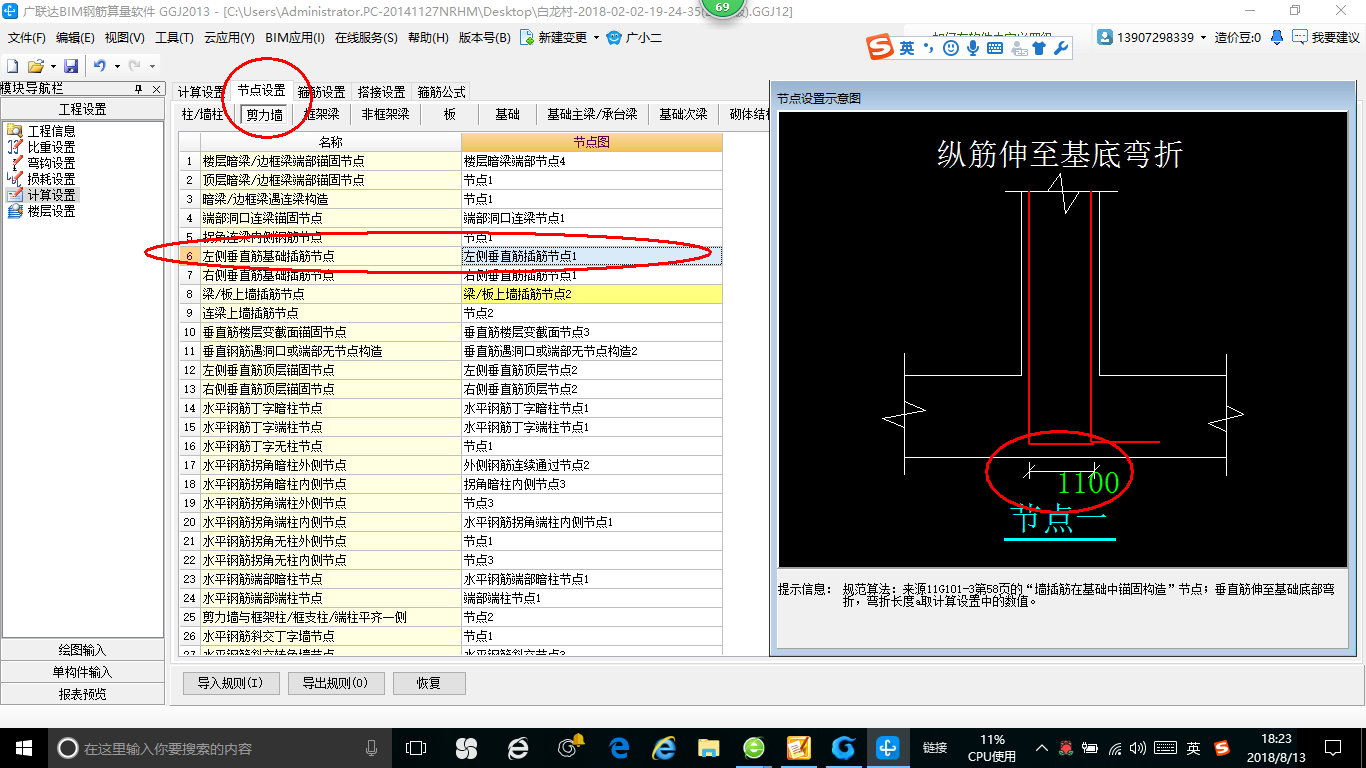Click the Redo arrow icon
Screen dimensions: 1366x768
point(134,66)
